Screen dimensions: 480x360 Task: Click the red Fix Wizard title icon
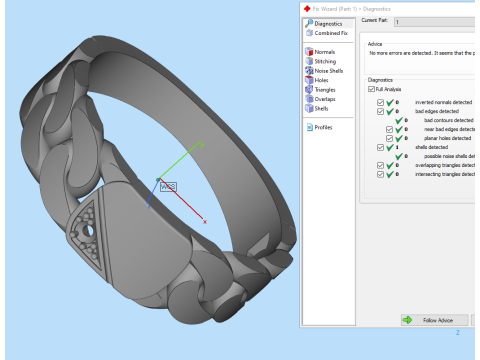[307, 9]
